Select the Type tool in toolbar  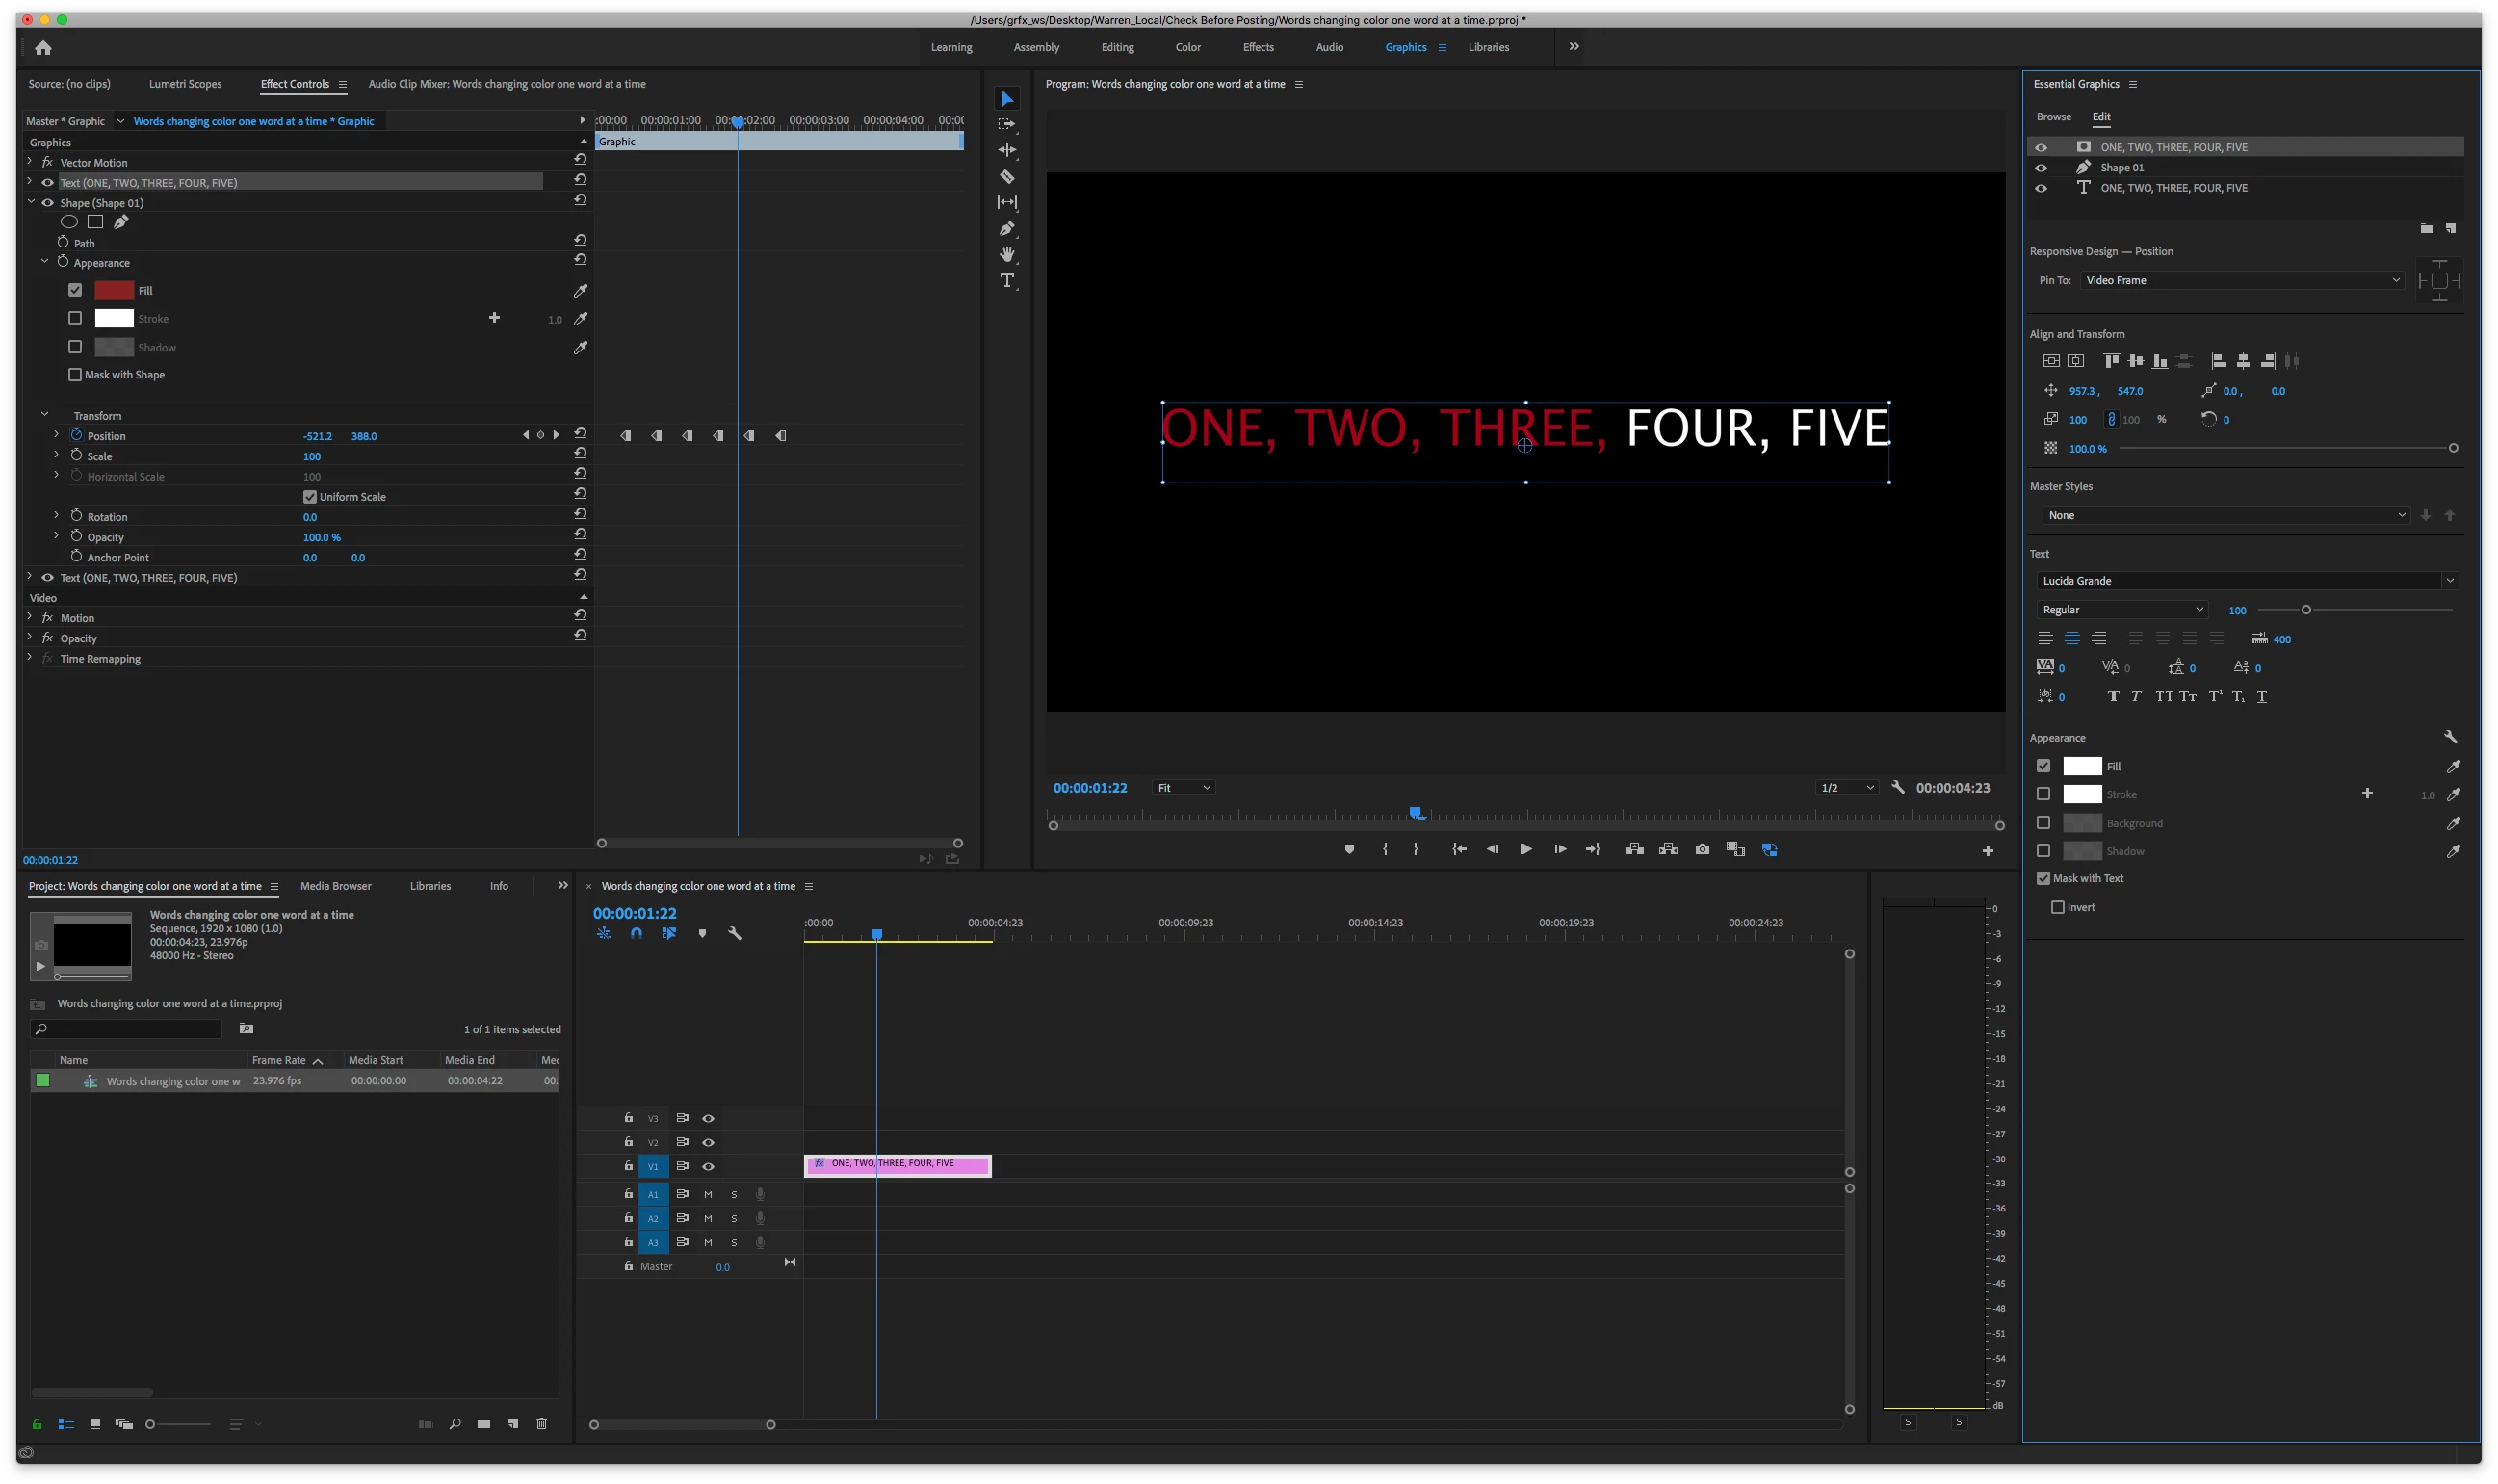1007,281
